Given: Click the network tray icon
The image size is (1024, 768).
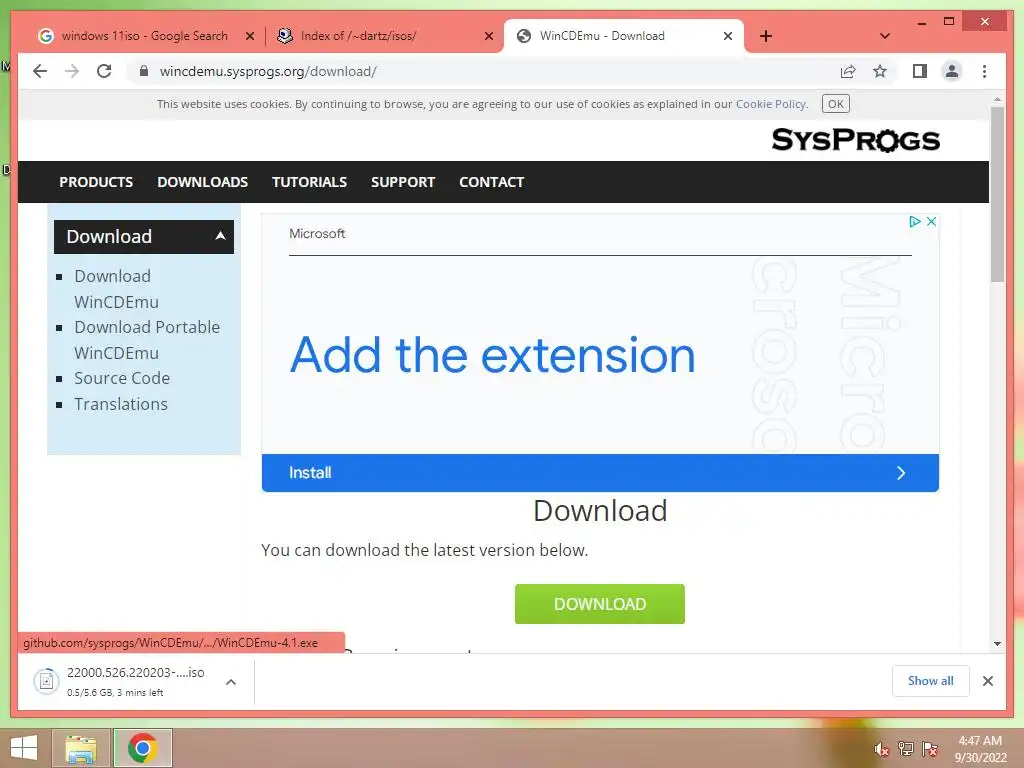Looking at the screenshot, I should click(906, 749).
